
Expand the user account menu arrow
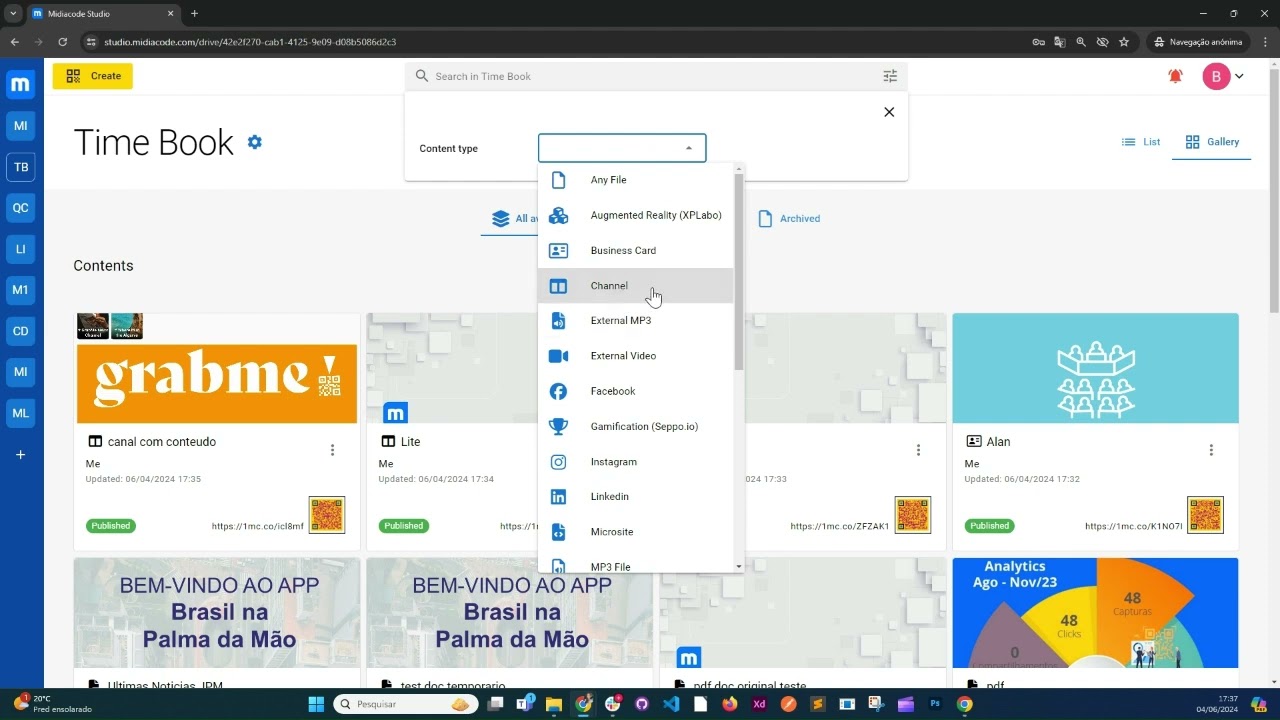[1239, 76]
